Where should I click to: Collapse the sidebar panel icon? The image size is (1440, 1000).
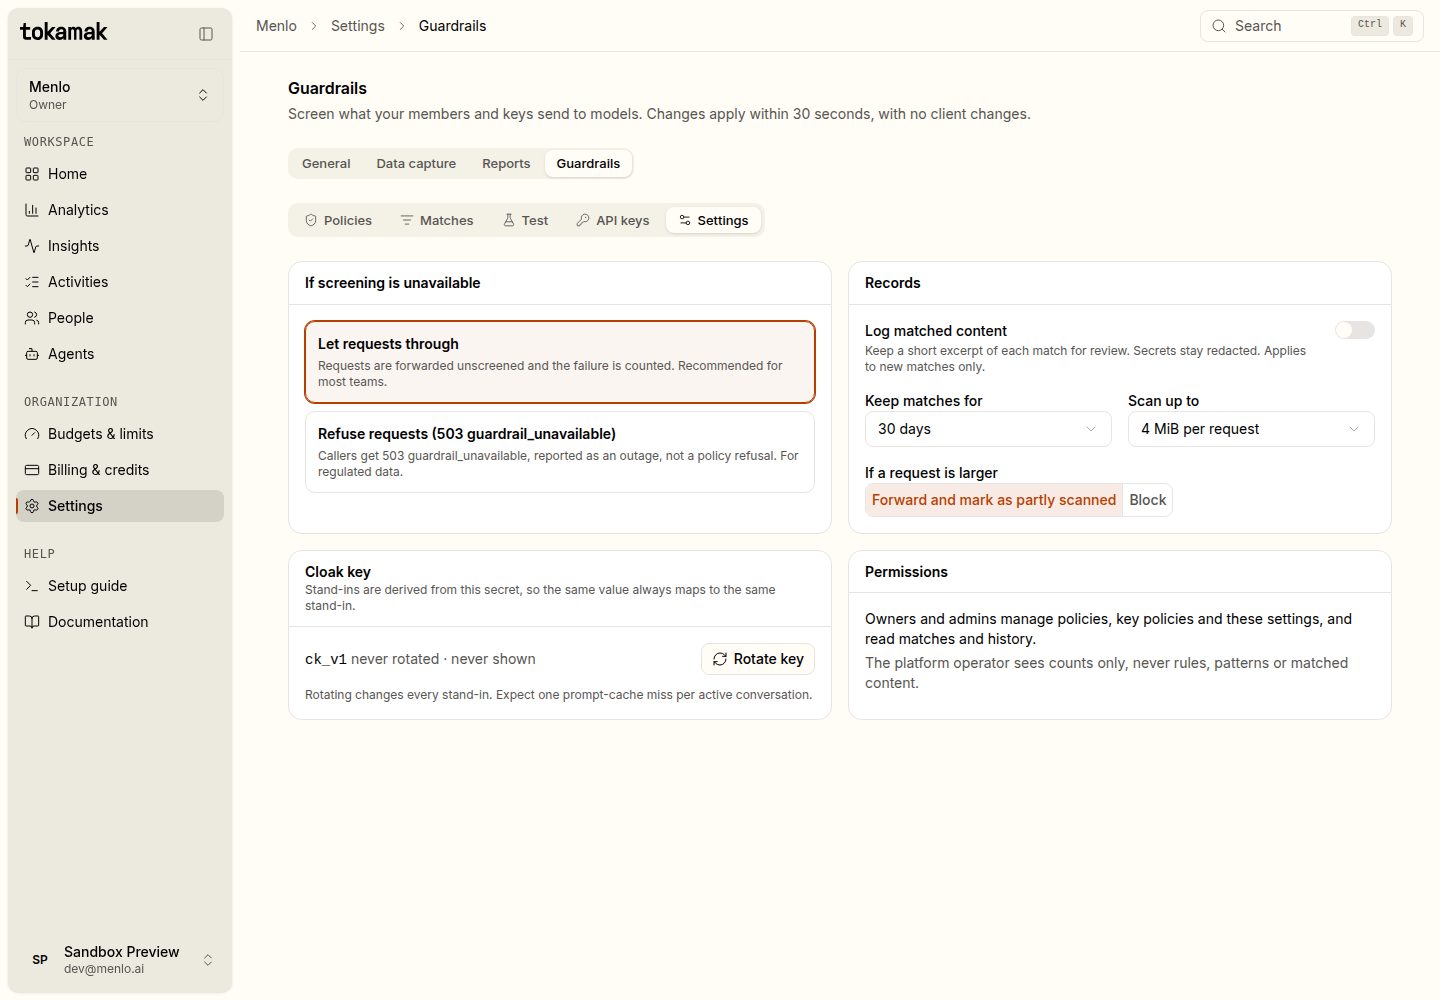(x=206, y=34)
